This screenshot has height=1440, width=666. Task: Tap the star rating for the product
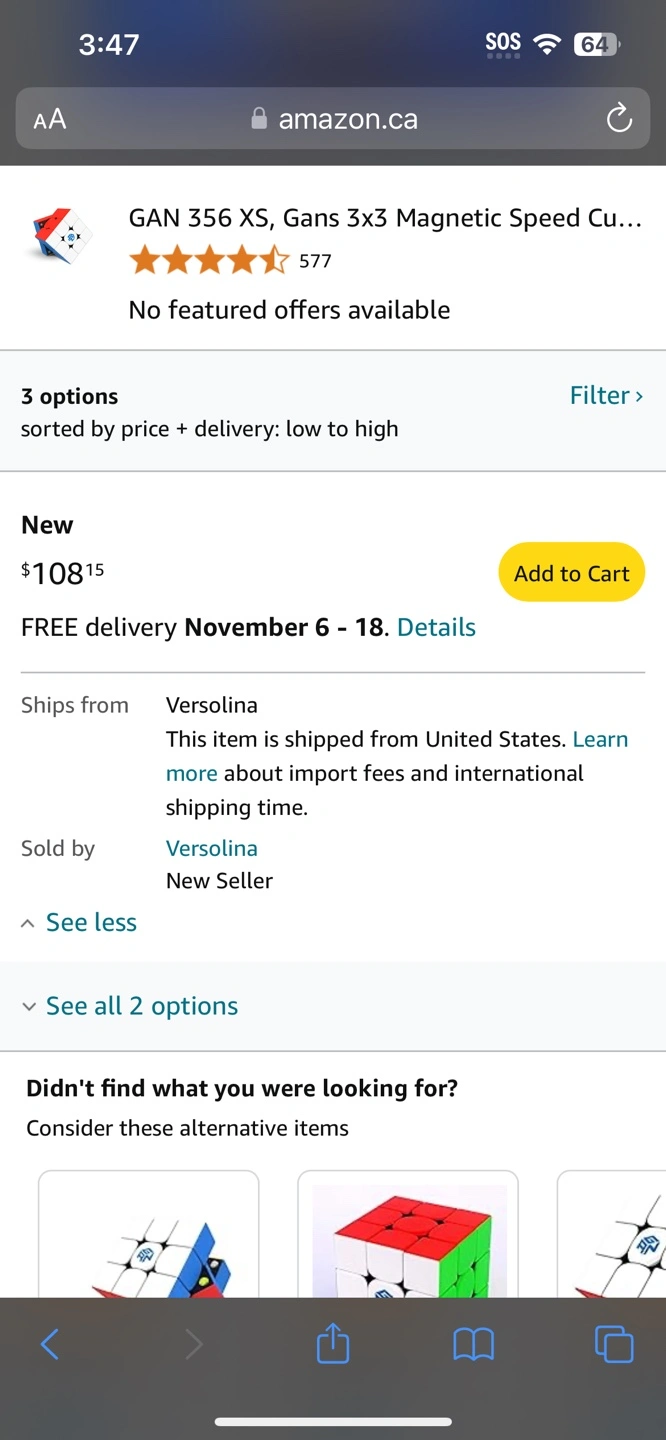209,261
